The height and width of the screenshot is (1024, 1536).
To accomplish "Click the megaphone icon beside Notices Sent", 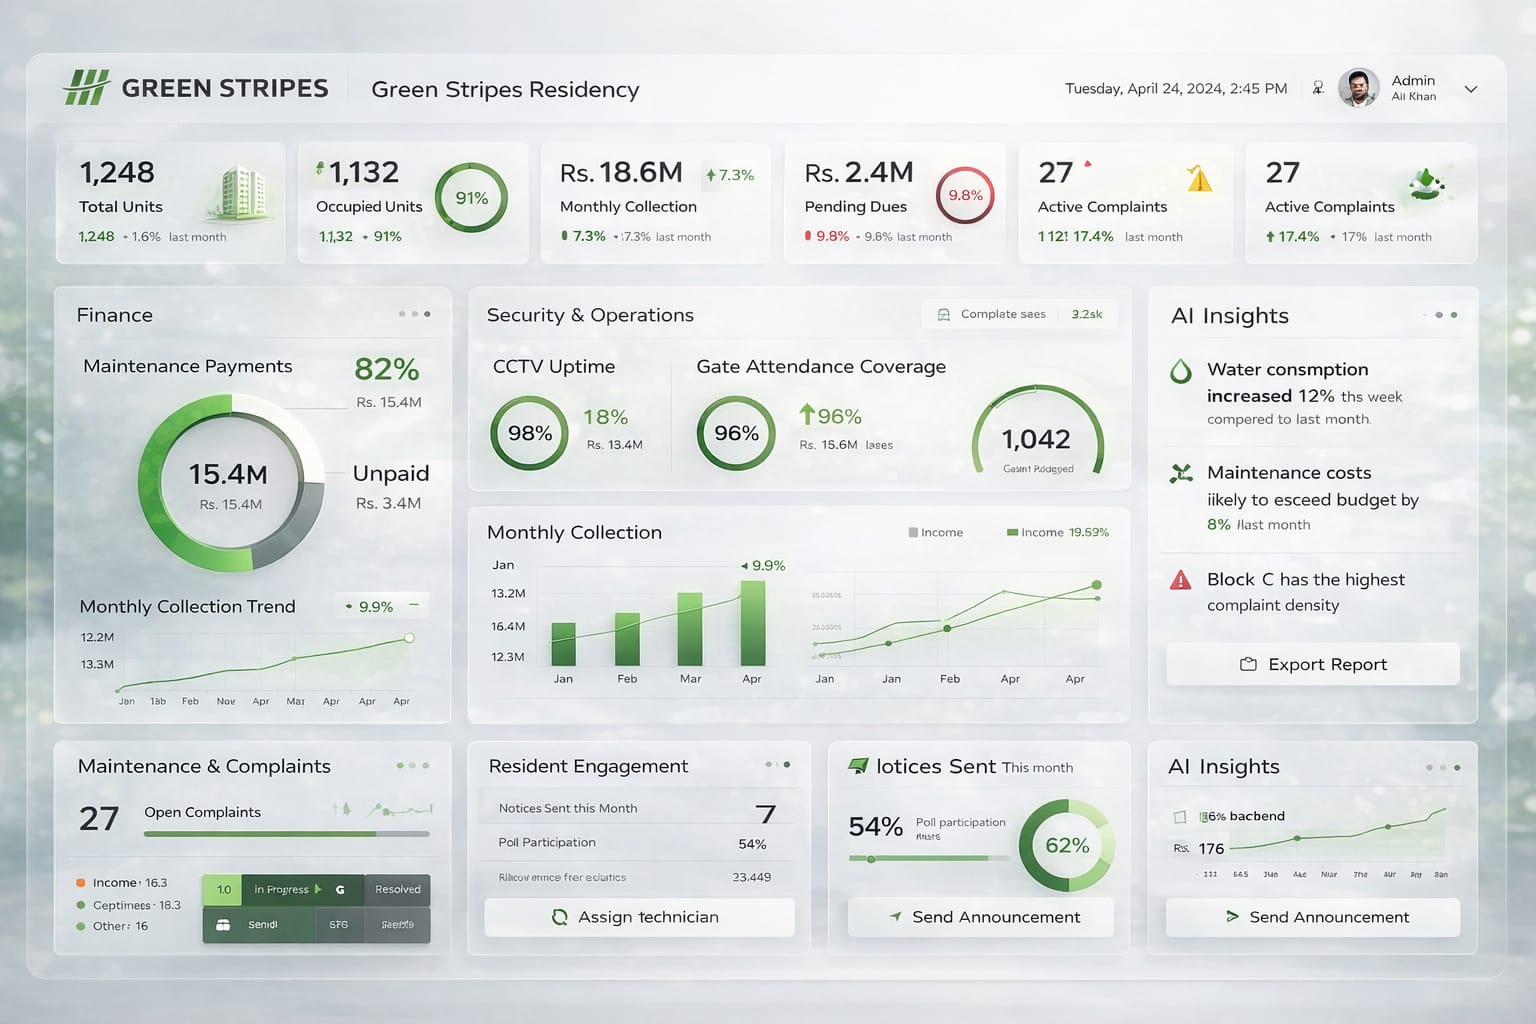I will tap(858, 766).
